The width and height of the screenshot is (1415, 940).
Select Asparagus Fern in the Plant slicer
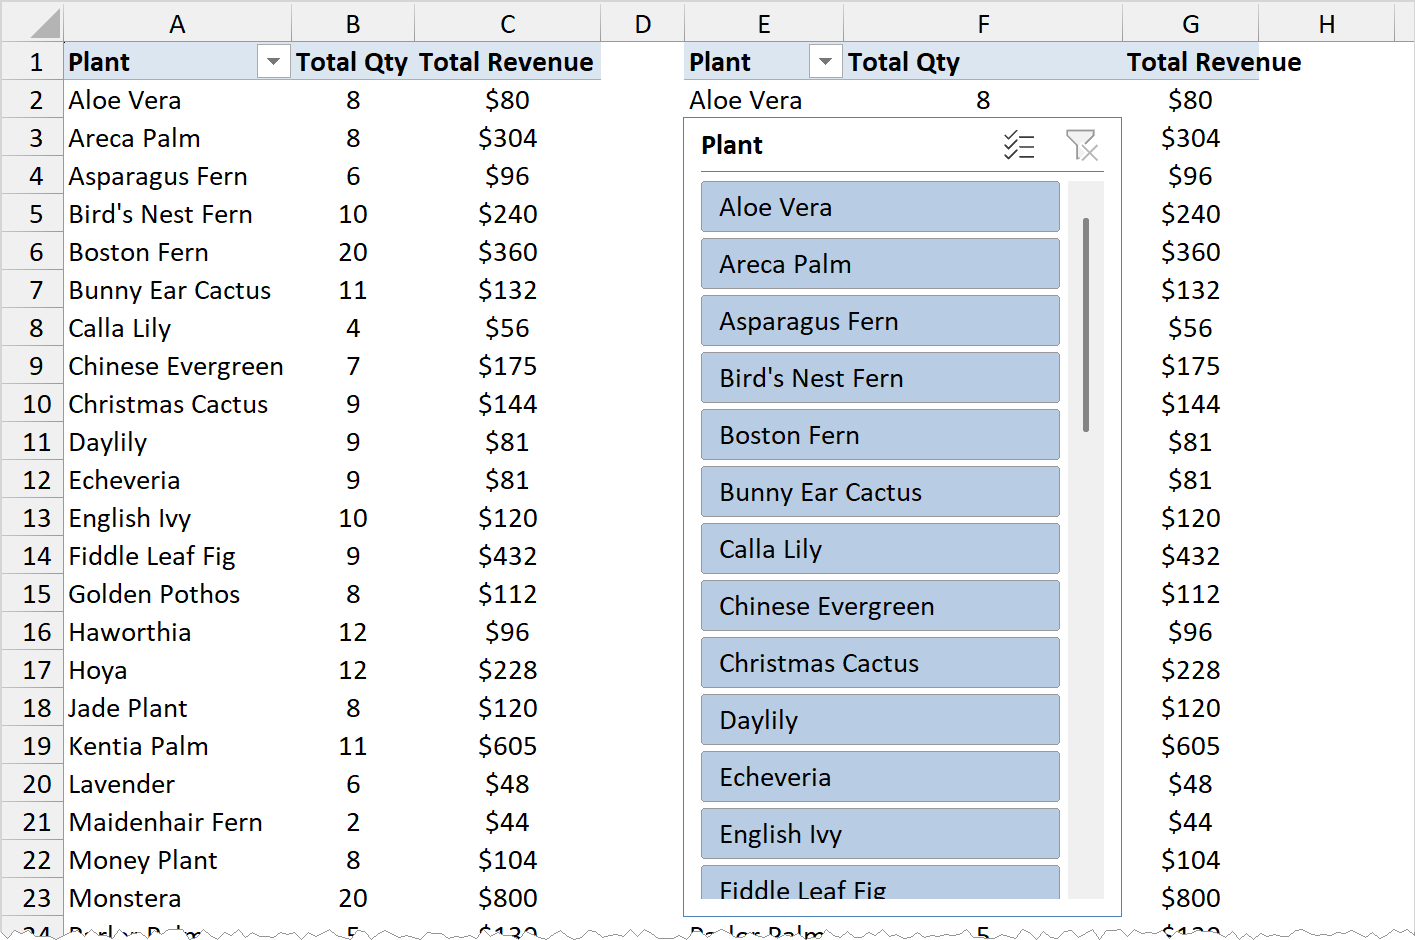880,321
